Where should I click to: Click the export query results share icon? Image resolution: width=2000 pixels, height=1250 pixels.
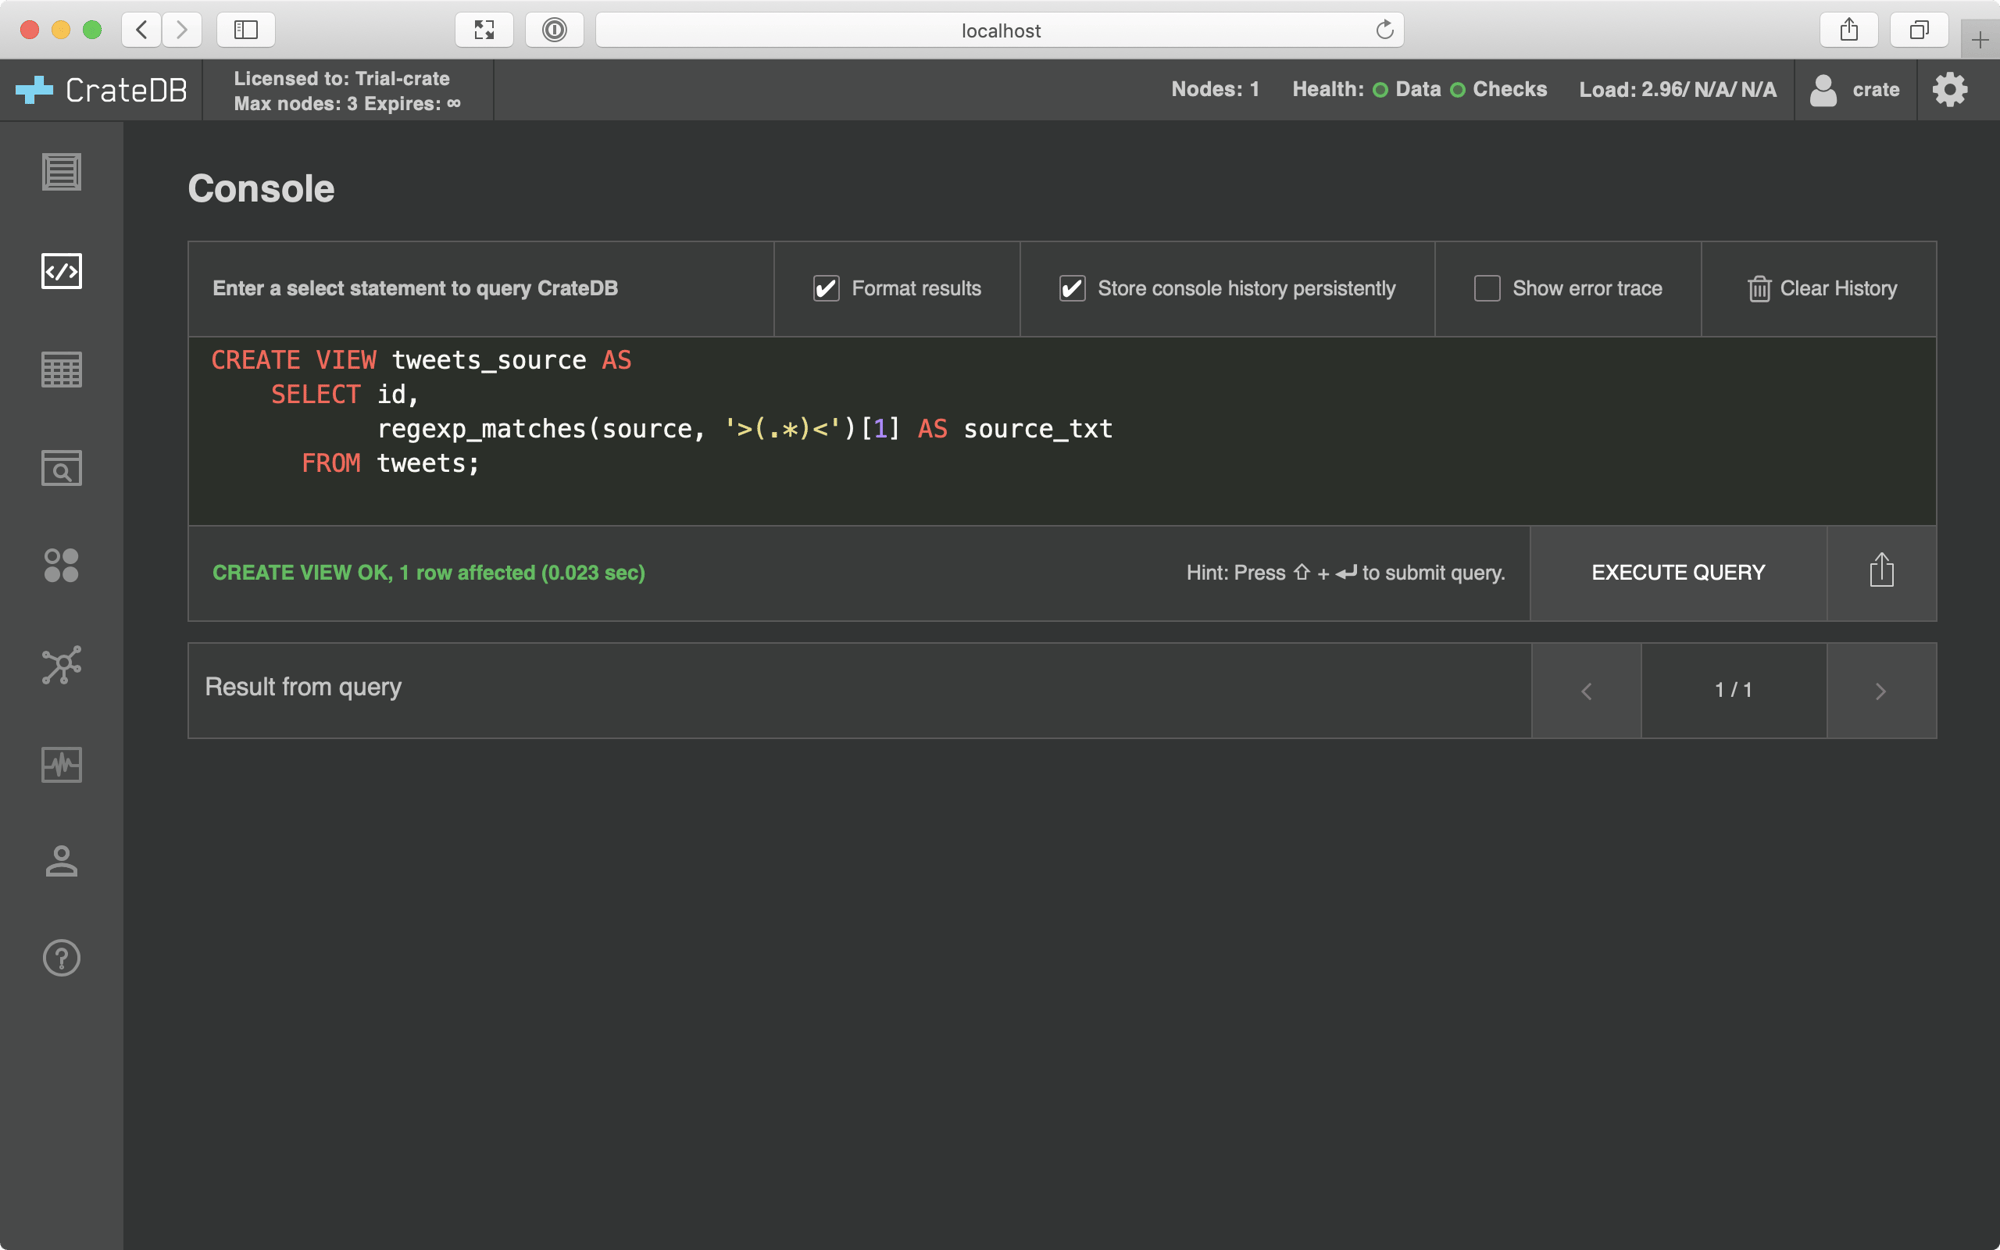(x=1882, y=572)
